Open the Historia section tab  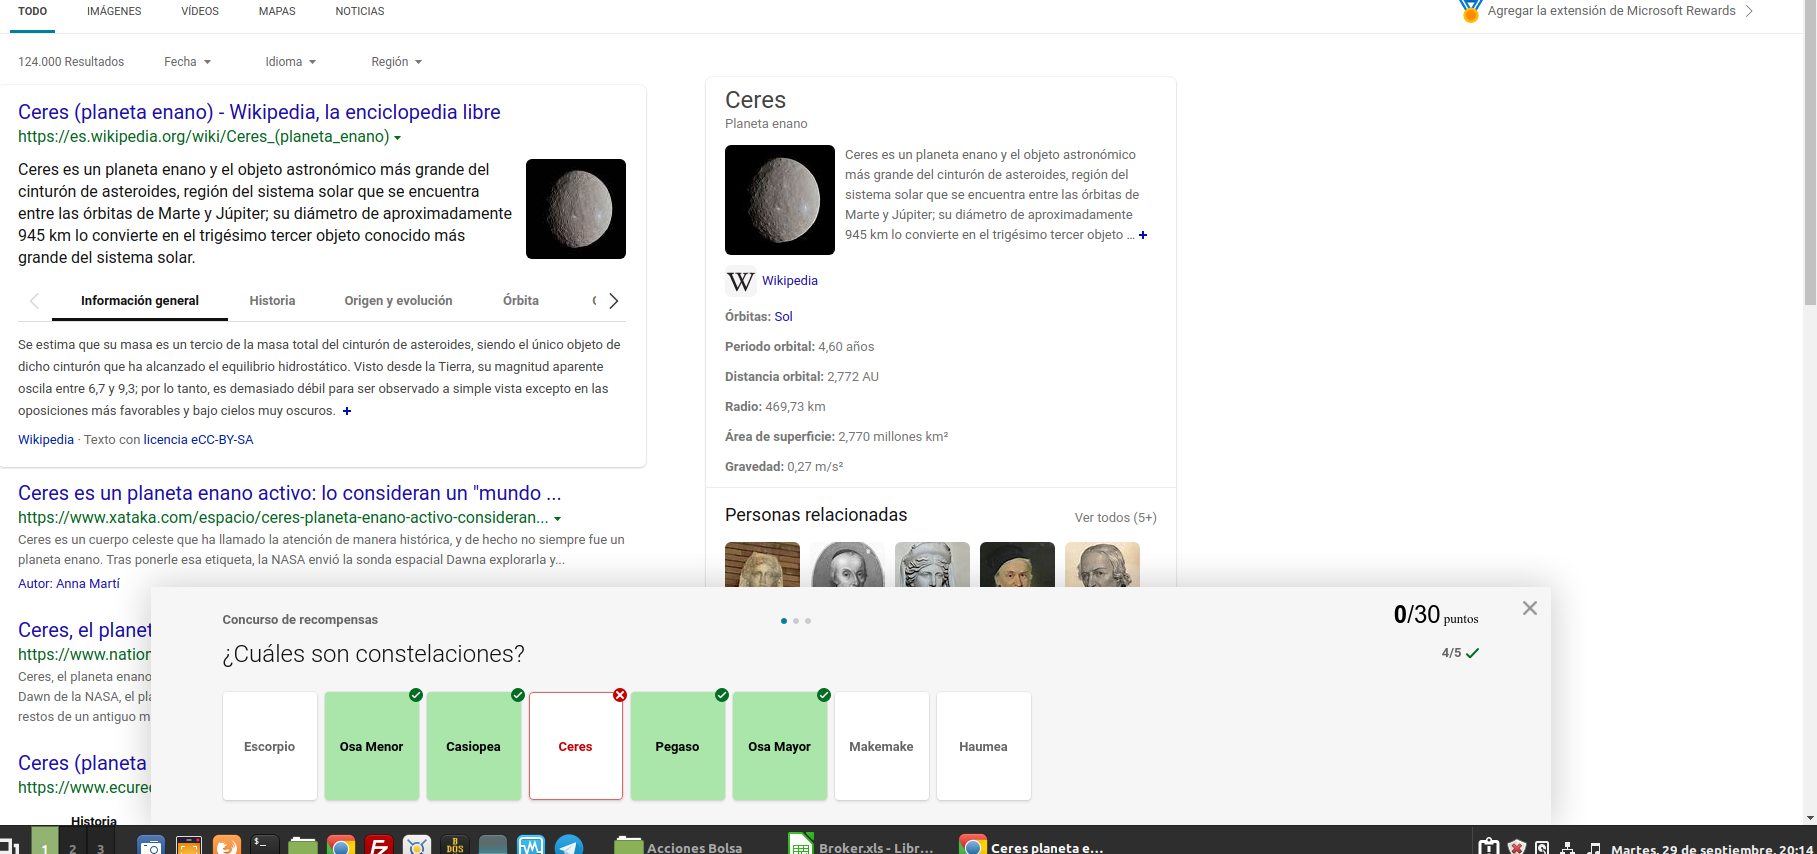pyautogui.click(x=272, y=301)
